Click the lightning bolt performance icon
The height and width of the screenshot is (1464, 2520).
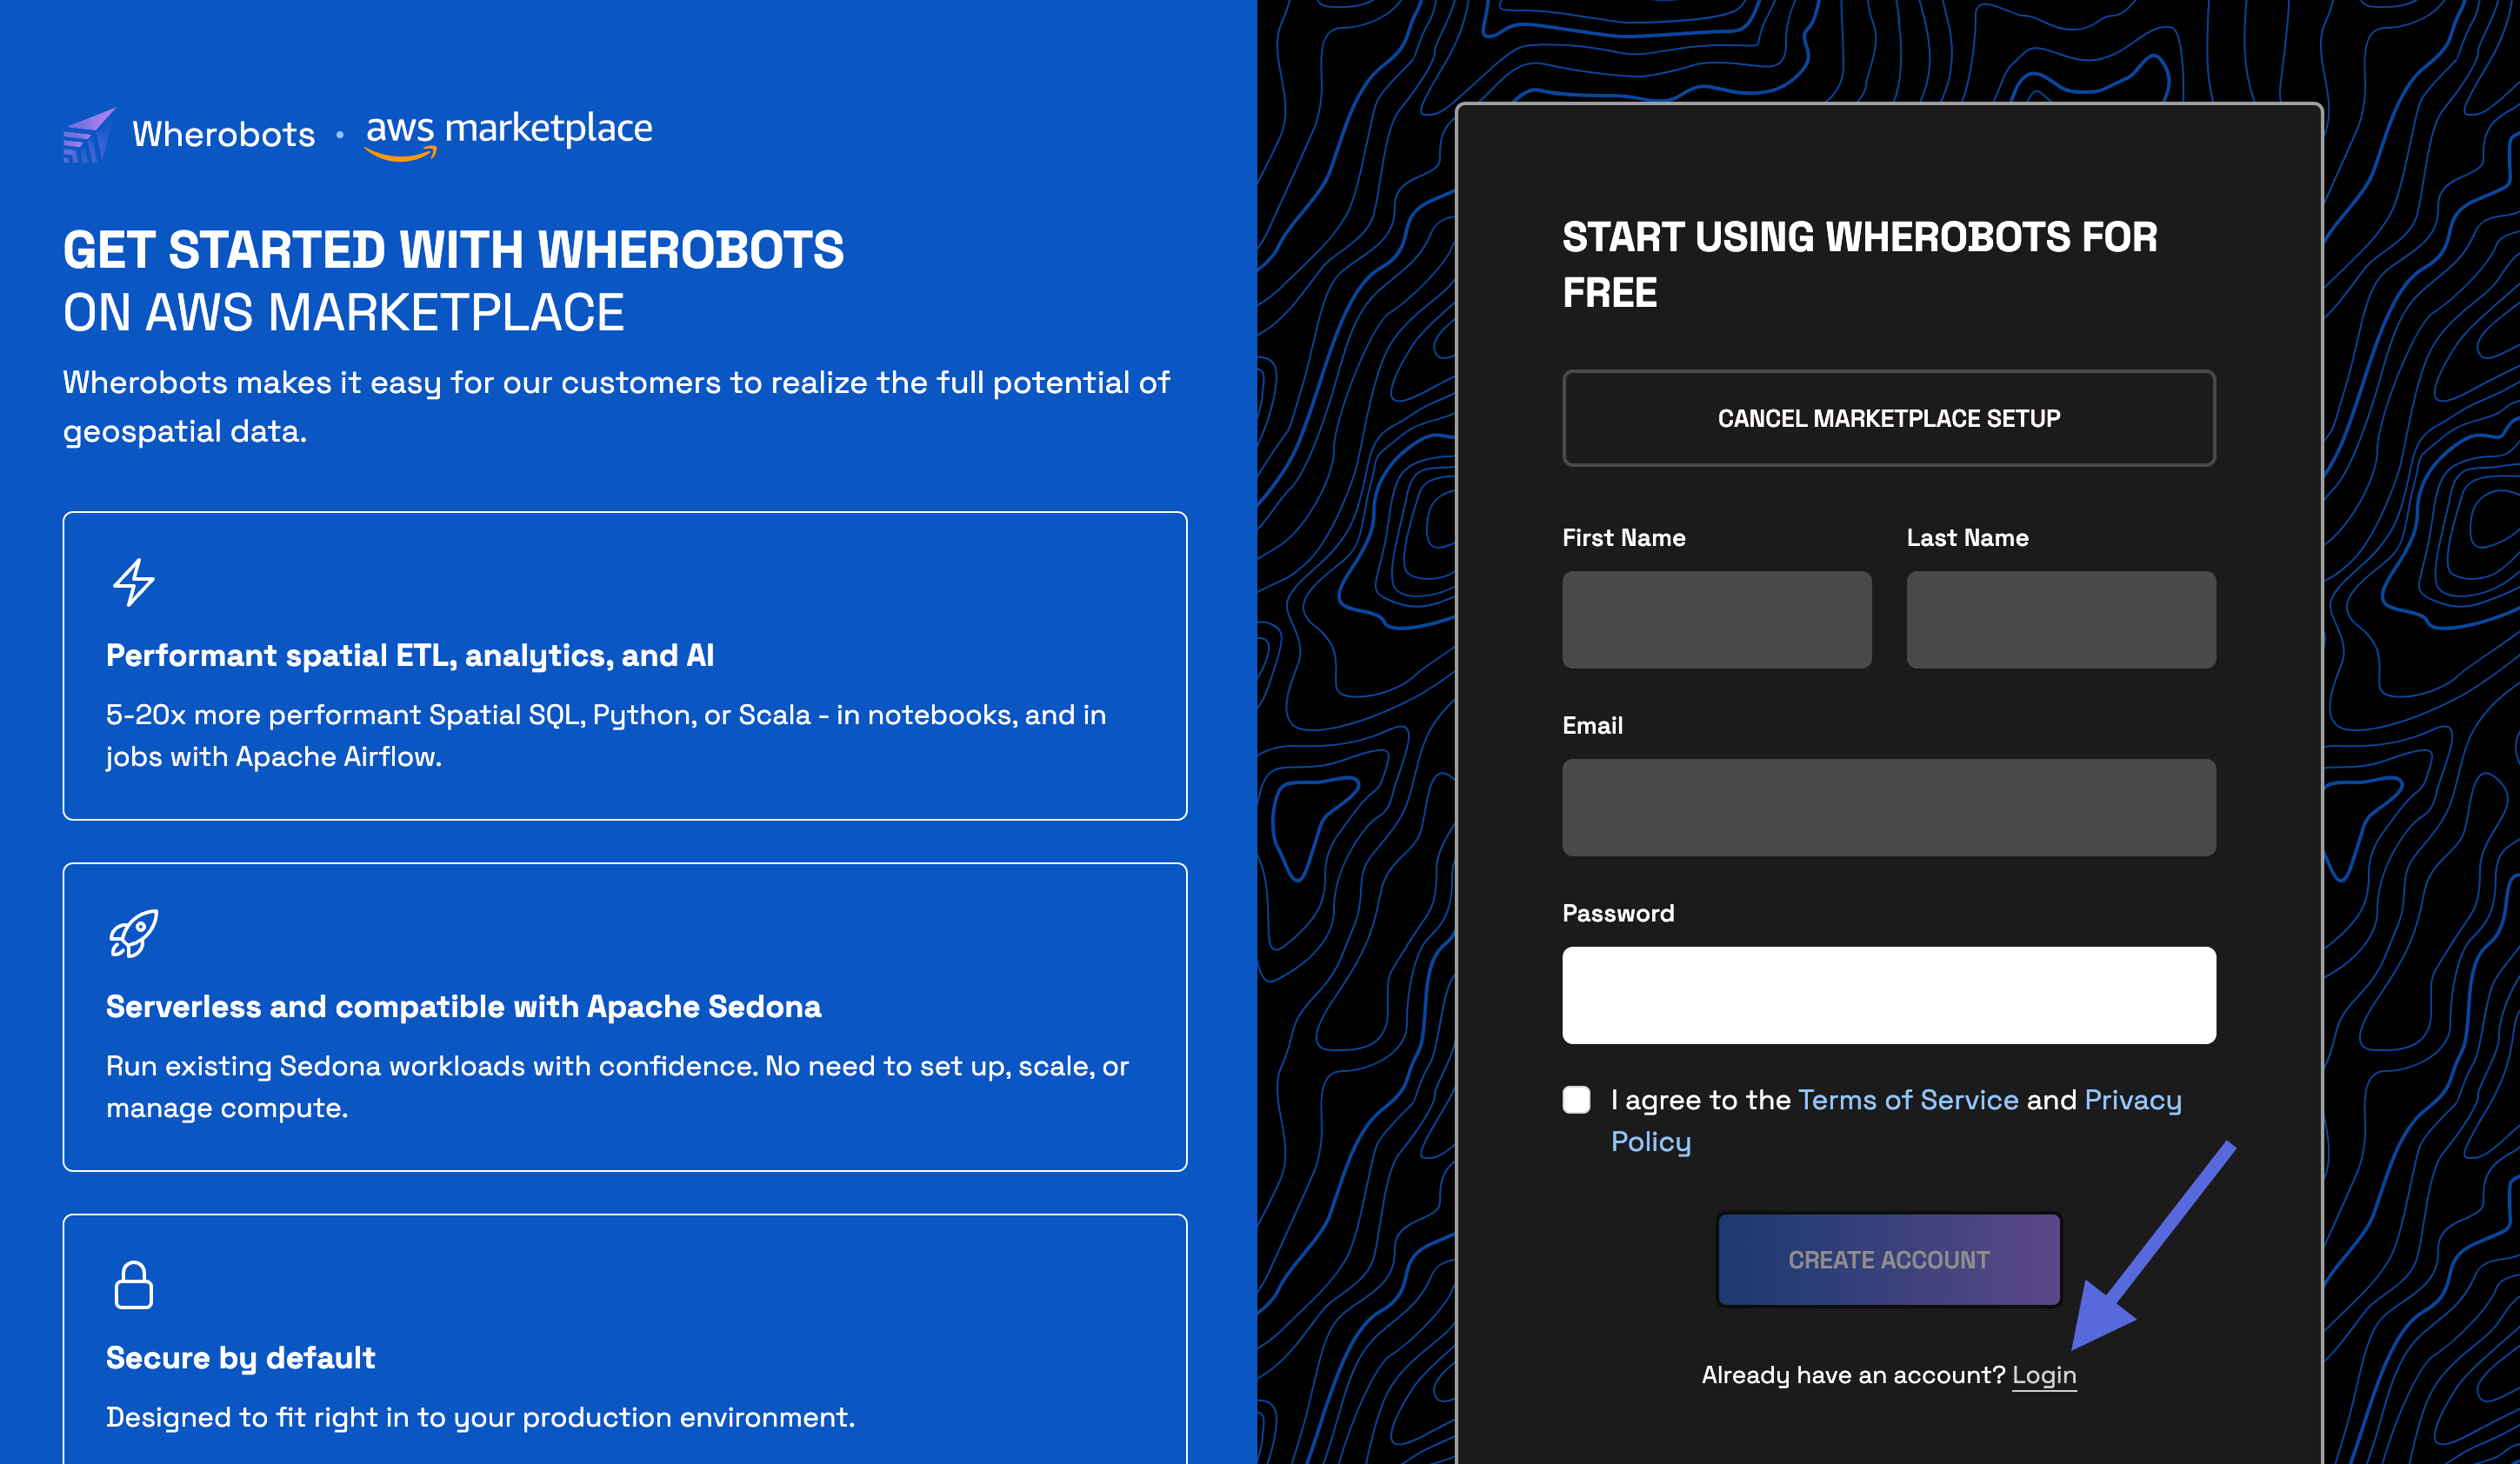pyautogui.click(x=133, y=582)
